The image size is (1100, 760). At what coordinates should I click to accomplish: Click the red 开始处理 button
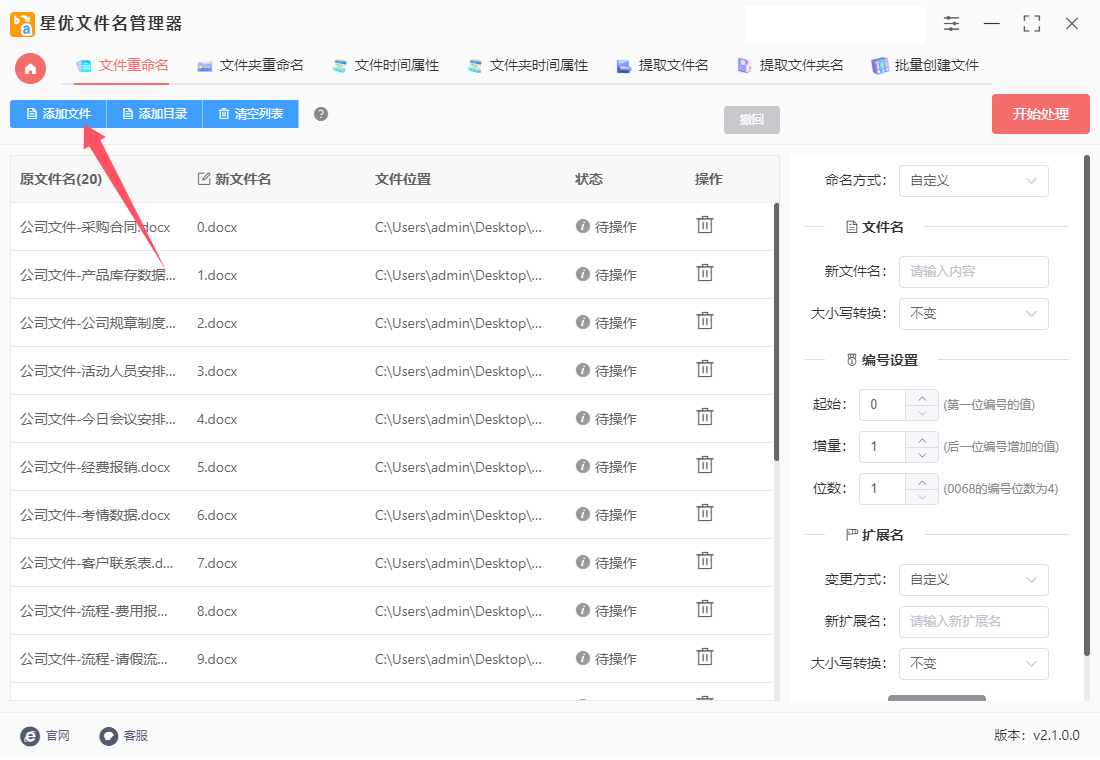(1040, 114)
